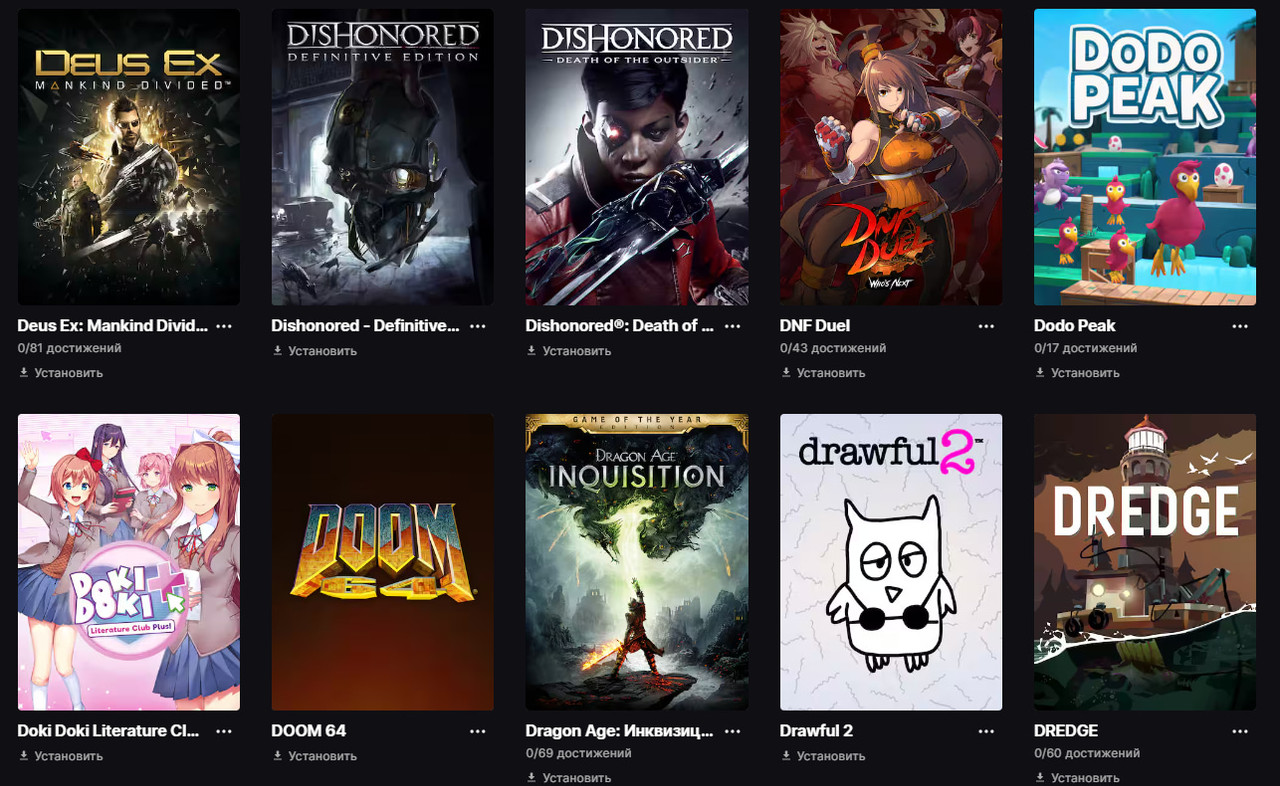Open the DREDGE title link
Screen dimensions: 1280x786
(1066, 731)
